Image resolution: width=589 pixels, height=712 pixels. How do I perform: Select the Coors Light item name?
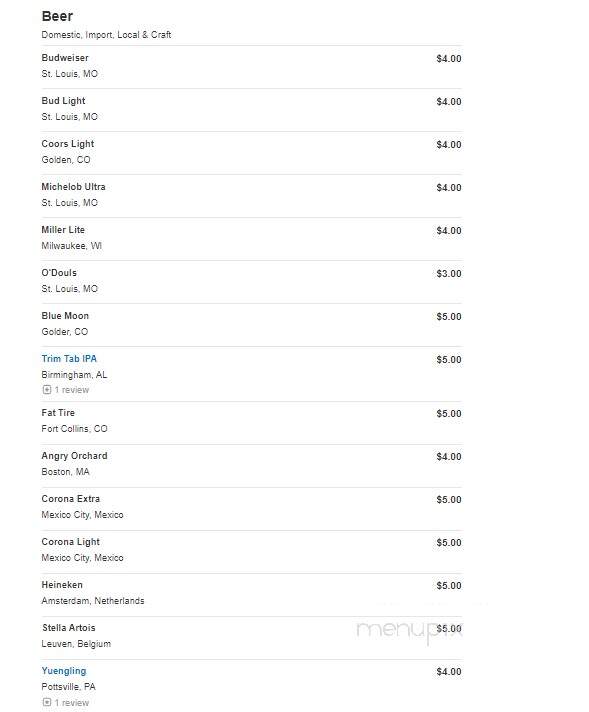tap(68, 144)
